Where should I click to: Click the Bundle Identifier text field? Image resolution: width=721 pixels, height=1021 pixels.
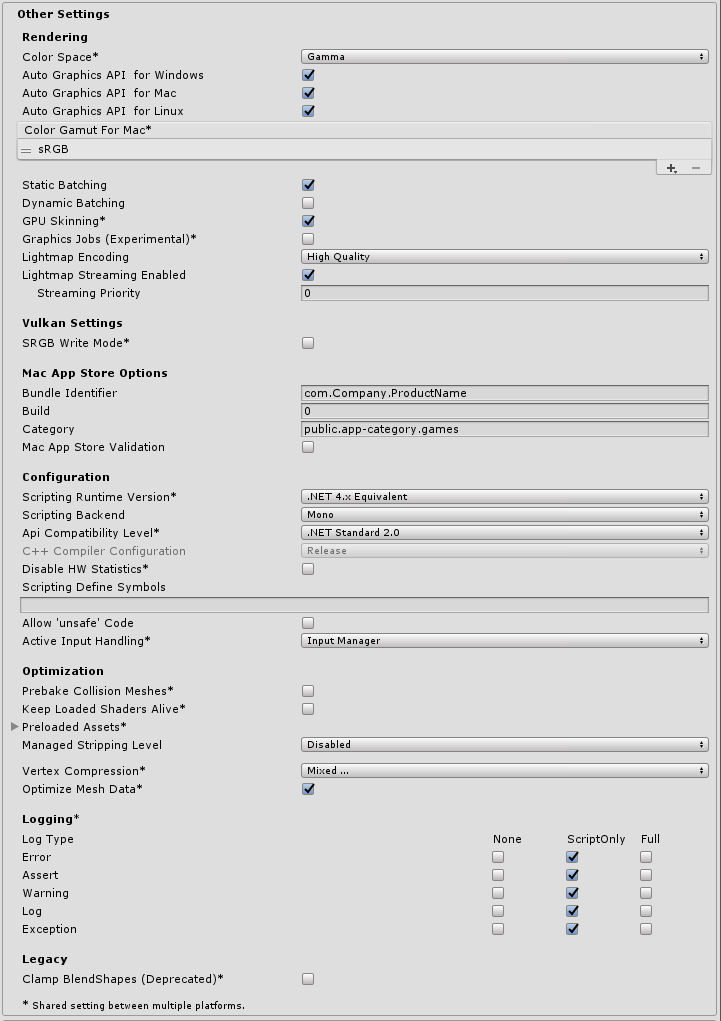coord(504,393)
